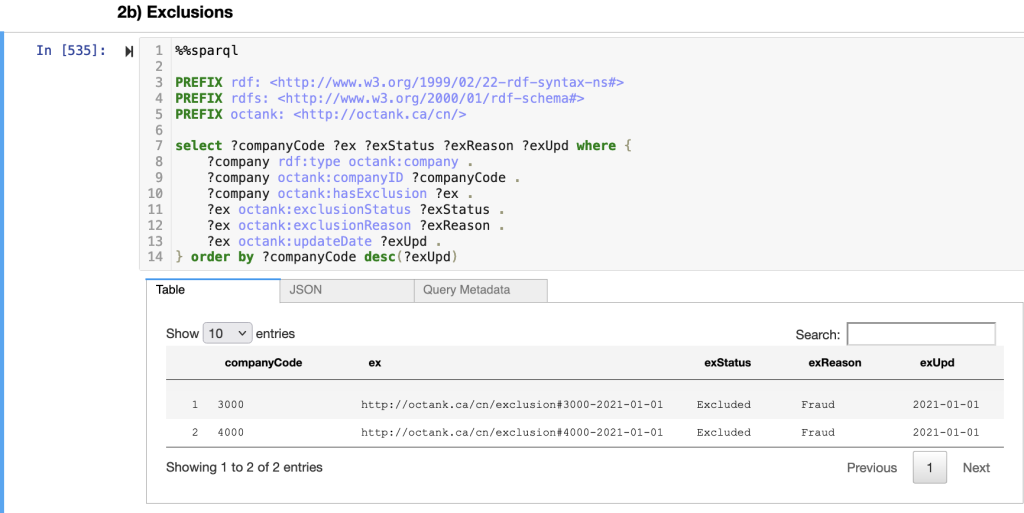
Task: Click the select statement line in code
Action: pos(404,146)
